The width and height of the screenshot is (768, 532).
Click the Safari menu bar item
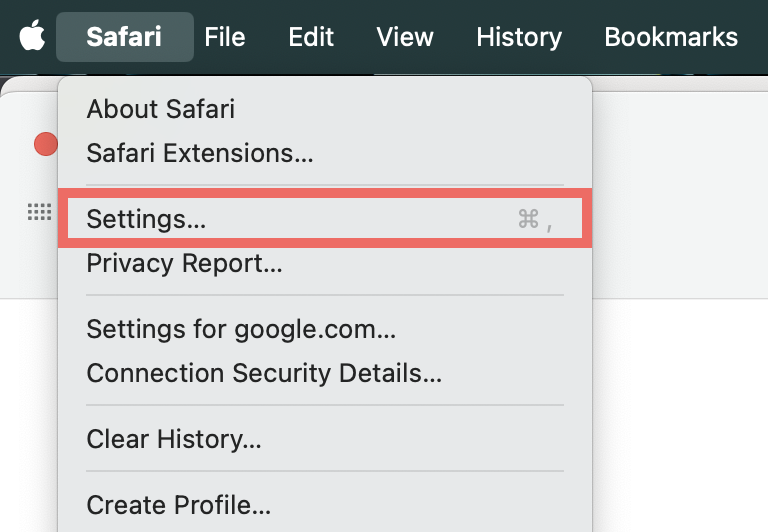124,38
